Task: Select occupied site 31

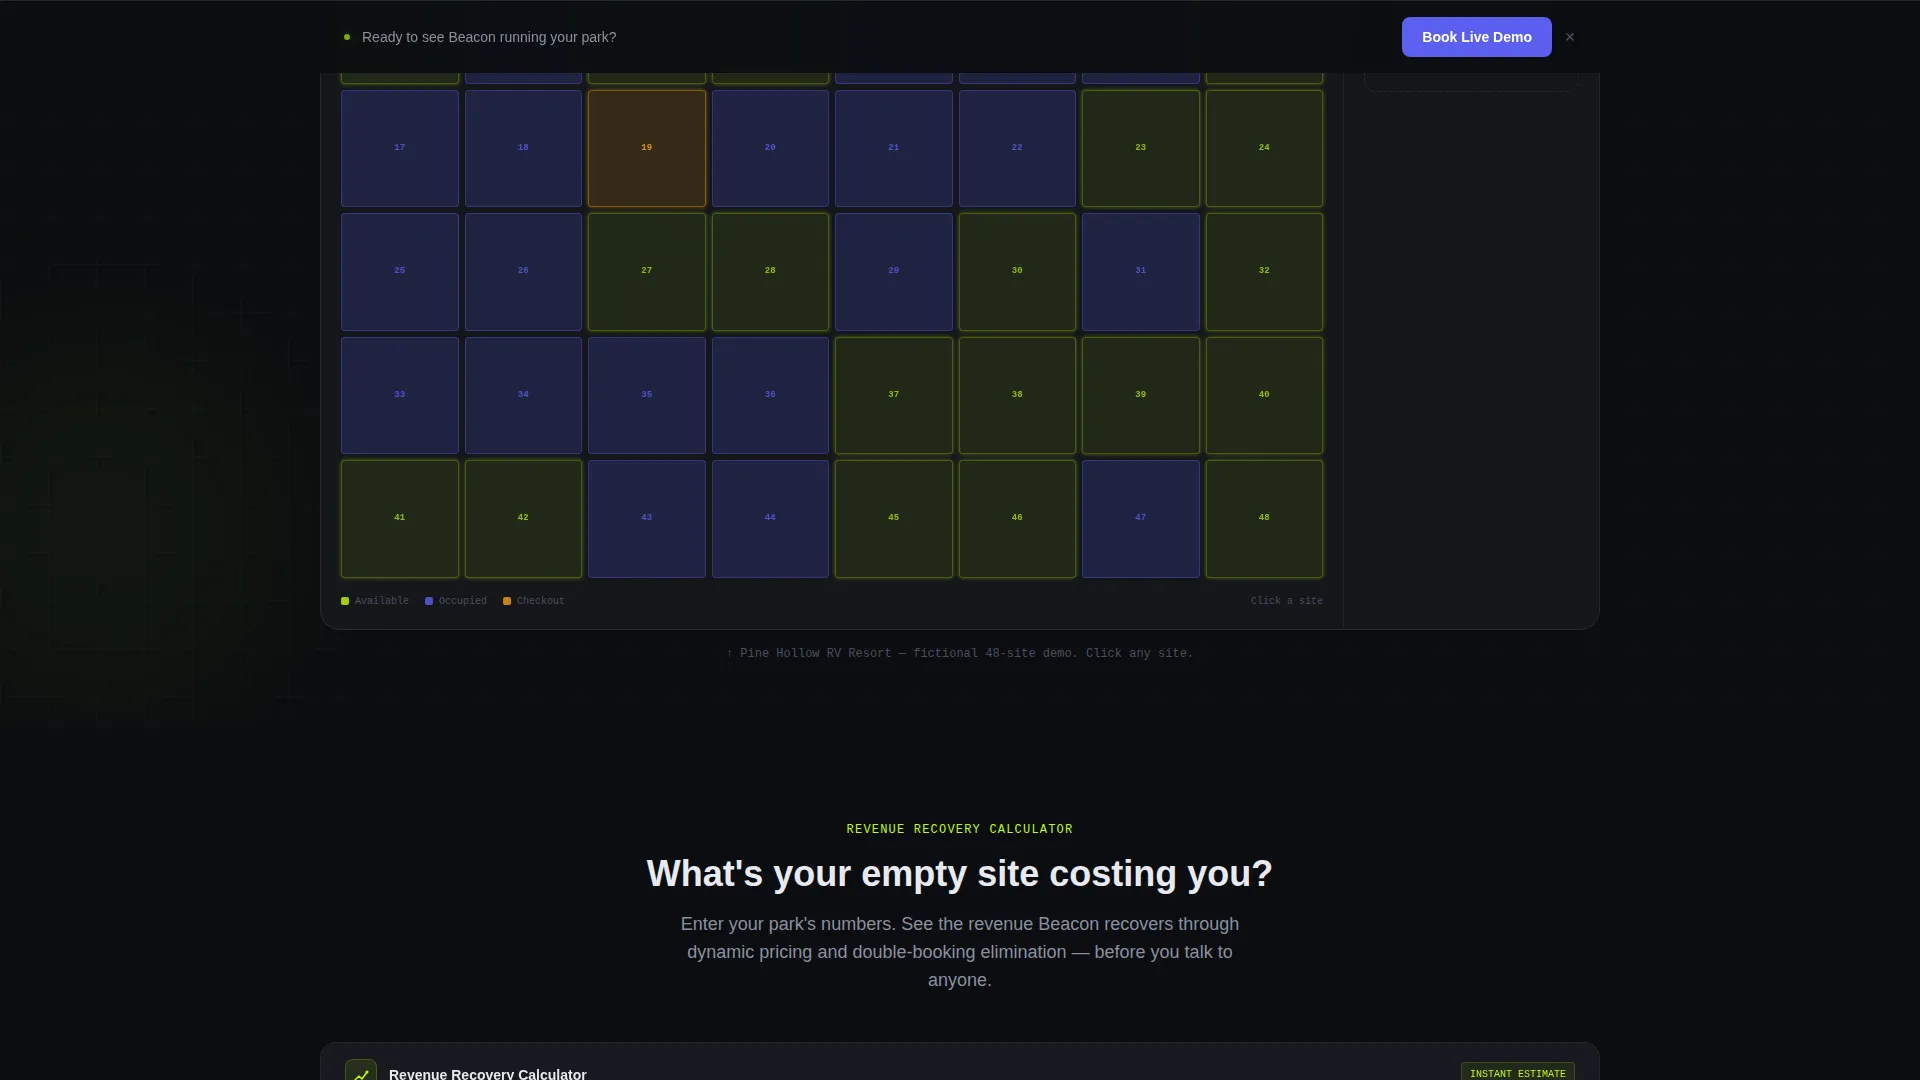Action: pos(1141,272)
